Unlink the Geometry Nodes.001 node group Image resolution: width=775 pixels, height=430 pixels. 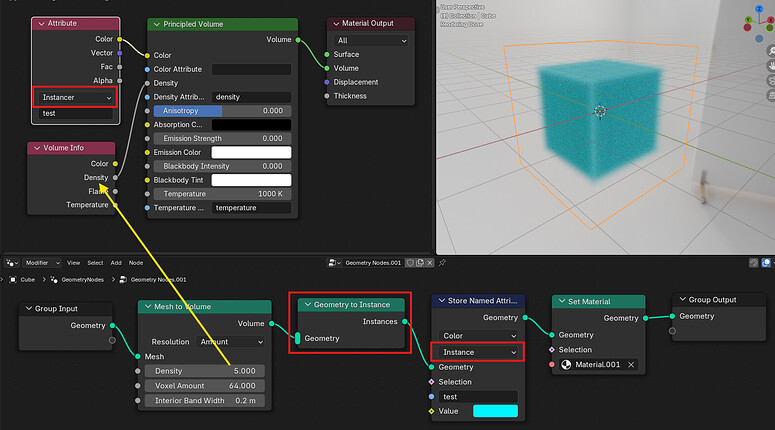[x=430, y=263]
